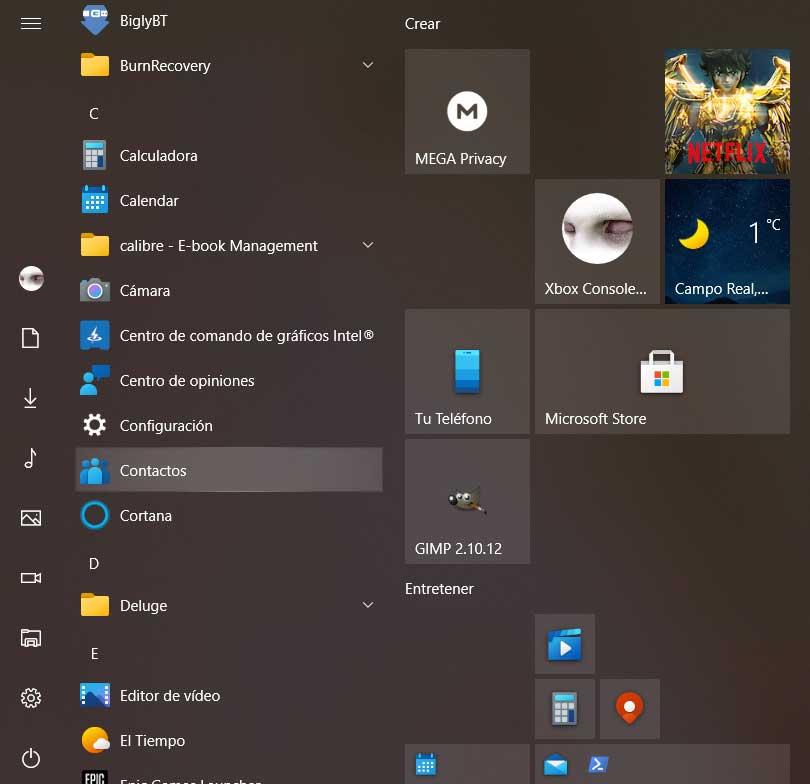Open the Microsoft Store tile
810x784 pixels.
662,371
